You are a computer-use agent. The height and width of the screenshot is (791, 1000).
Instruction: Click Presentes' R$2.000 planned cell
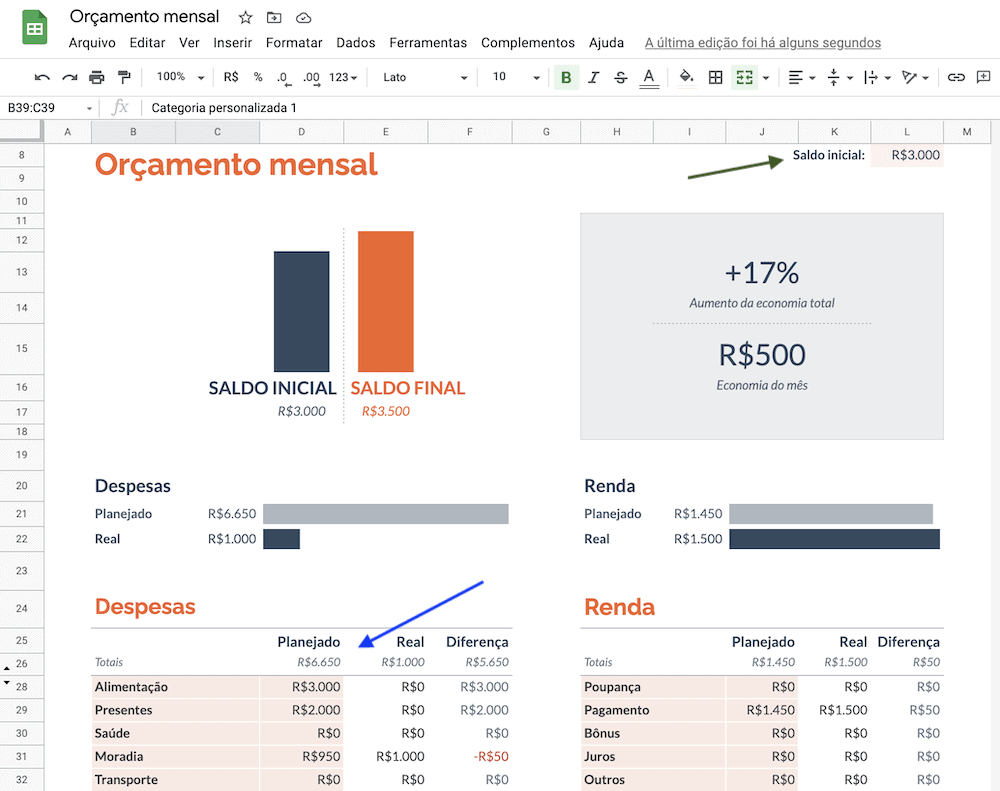point(302,710)
